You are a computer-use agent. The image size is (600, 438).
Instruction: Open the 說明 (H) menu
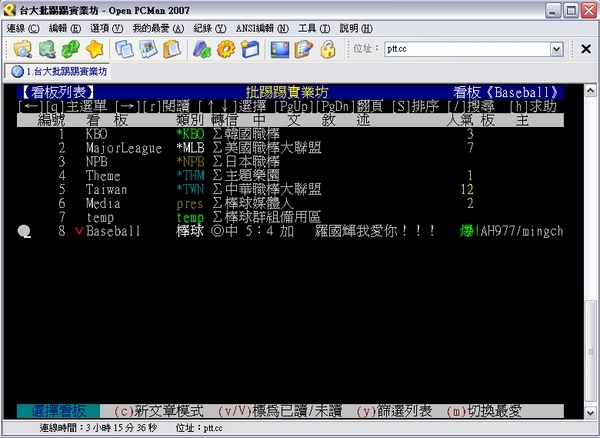click(356, 28)
